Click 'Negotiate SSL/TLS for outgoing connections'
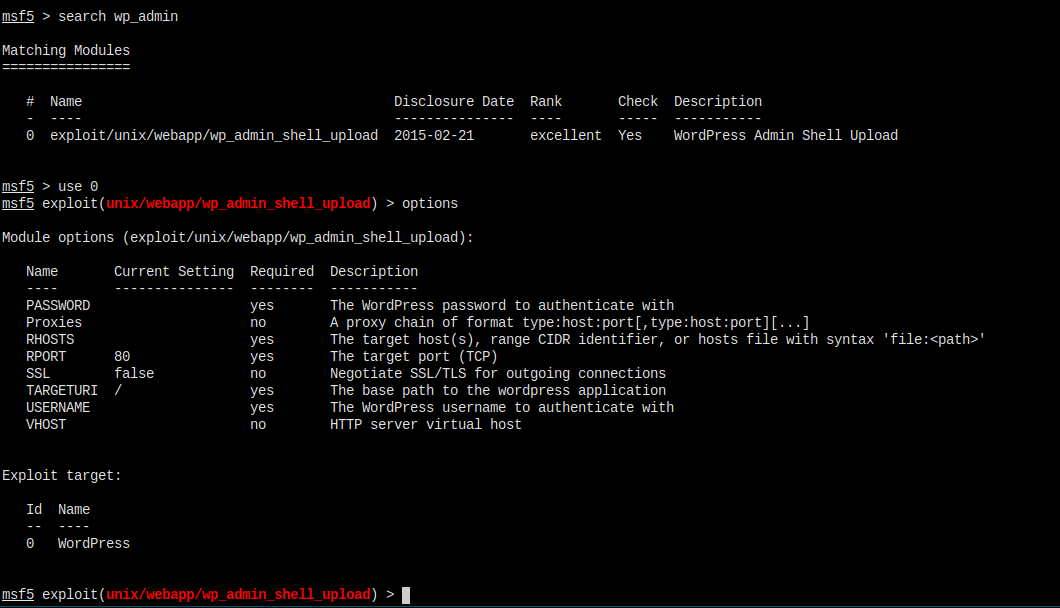Image resolution: width=1060 pixels, height=608 pixels. (x=498, y=373)
